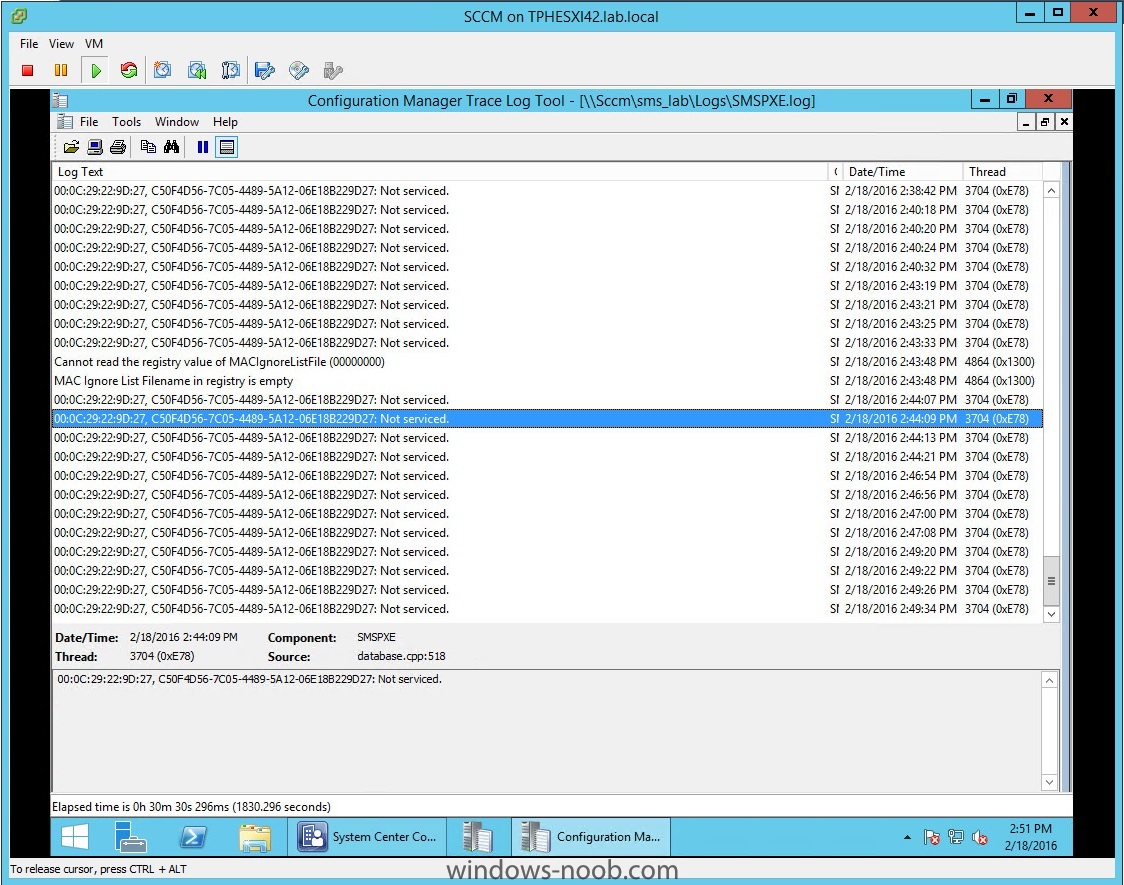Open snapshot manager icon
Screen dimensions: 1124x885
click(x=230, y=70)
